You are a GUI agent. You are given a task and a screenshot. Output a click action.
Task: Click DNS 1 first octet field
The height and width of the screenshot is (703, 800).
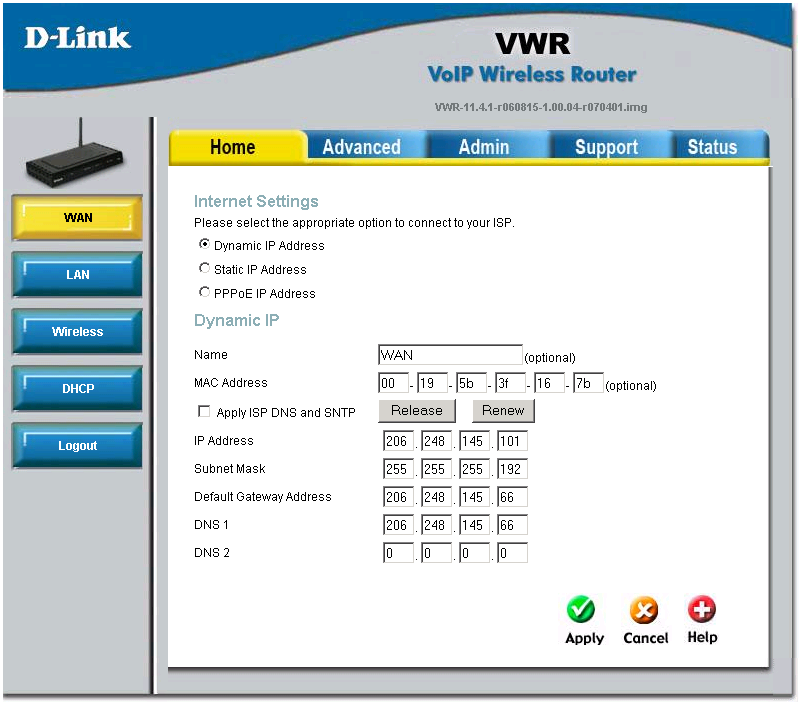398,525
